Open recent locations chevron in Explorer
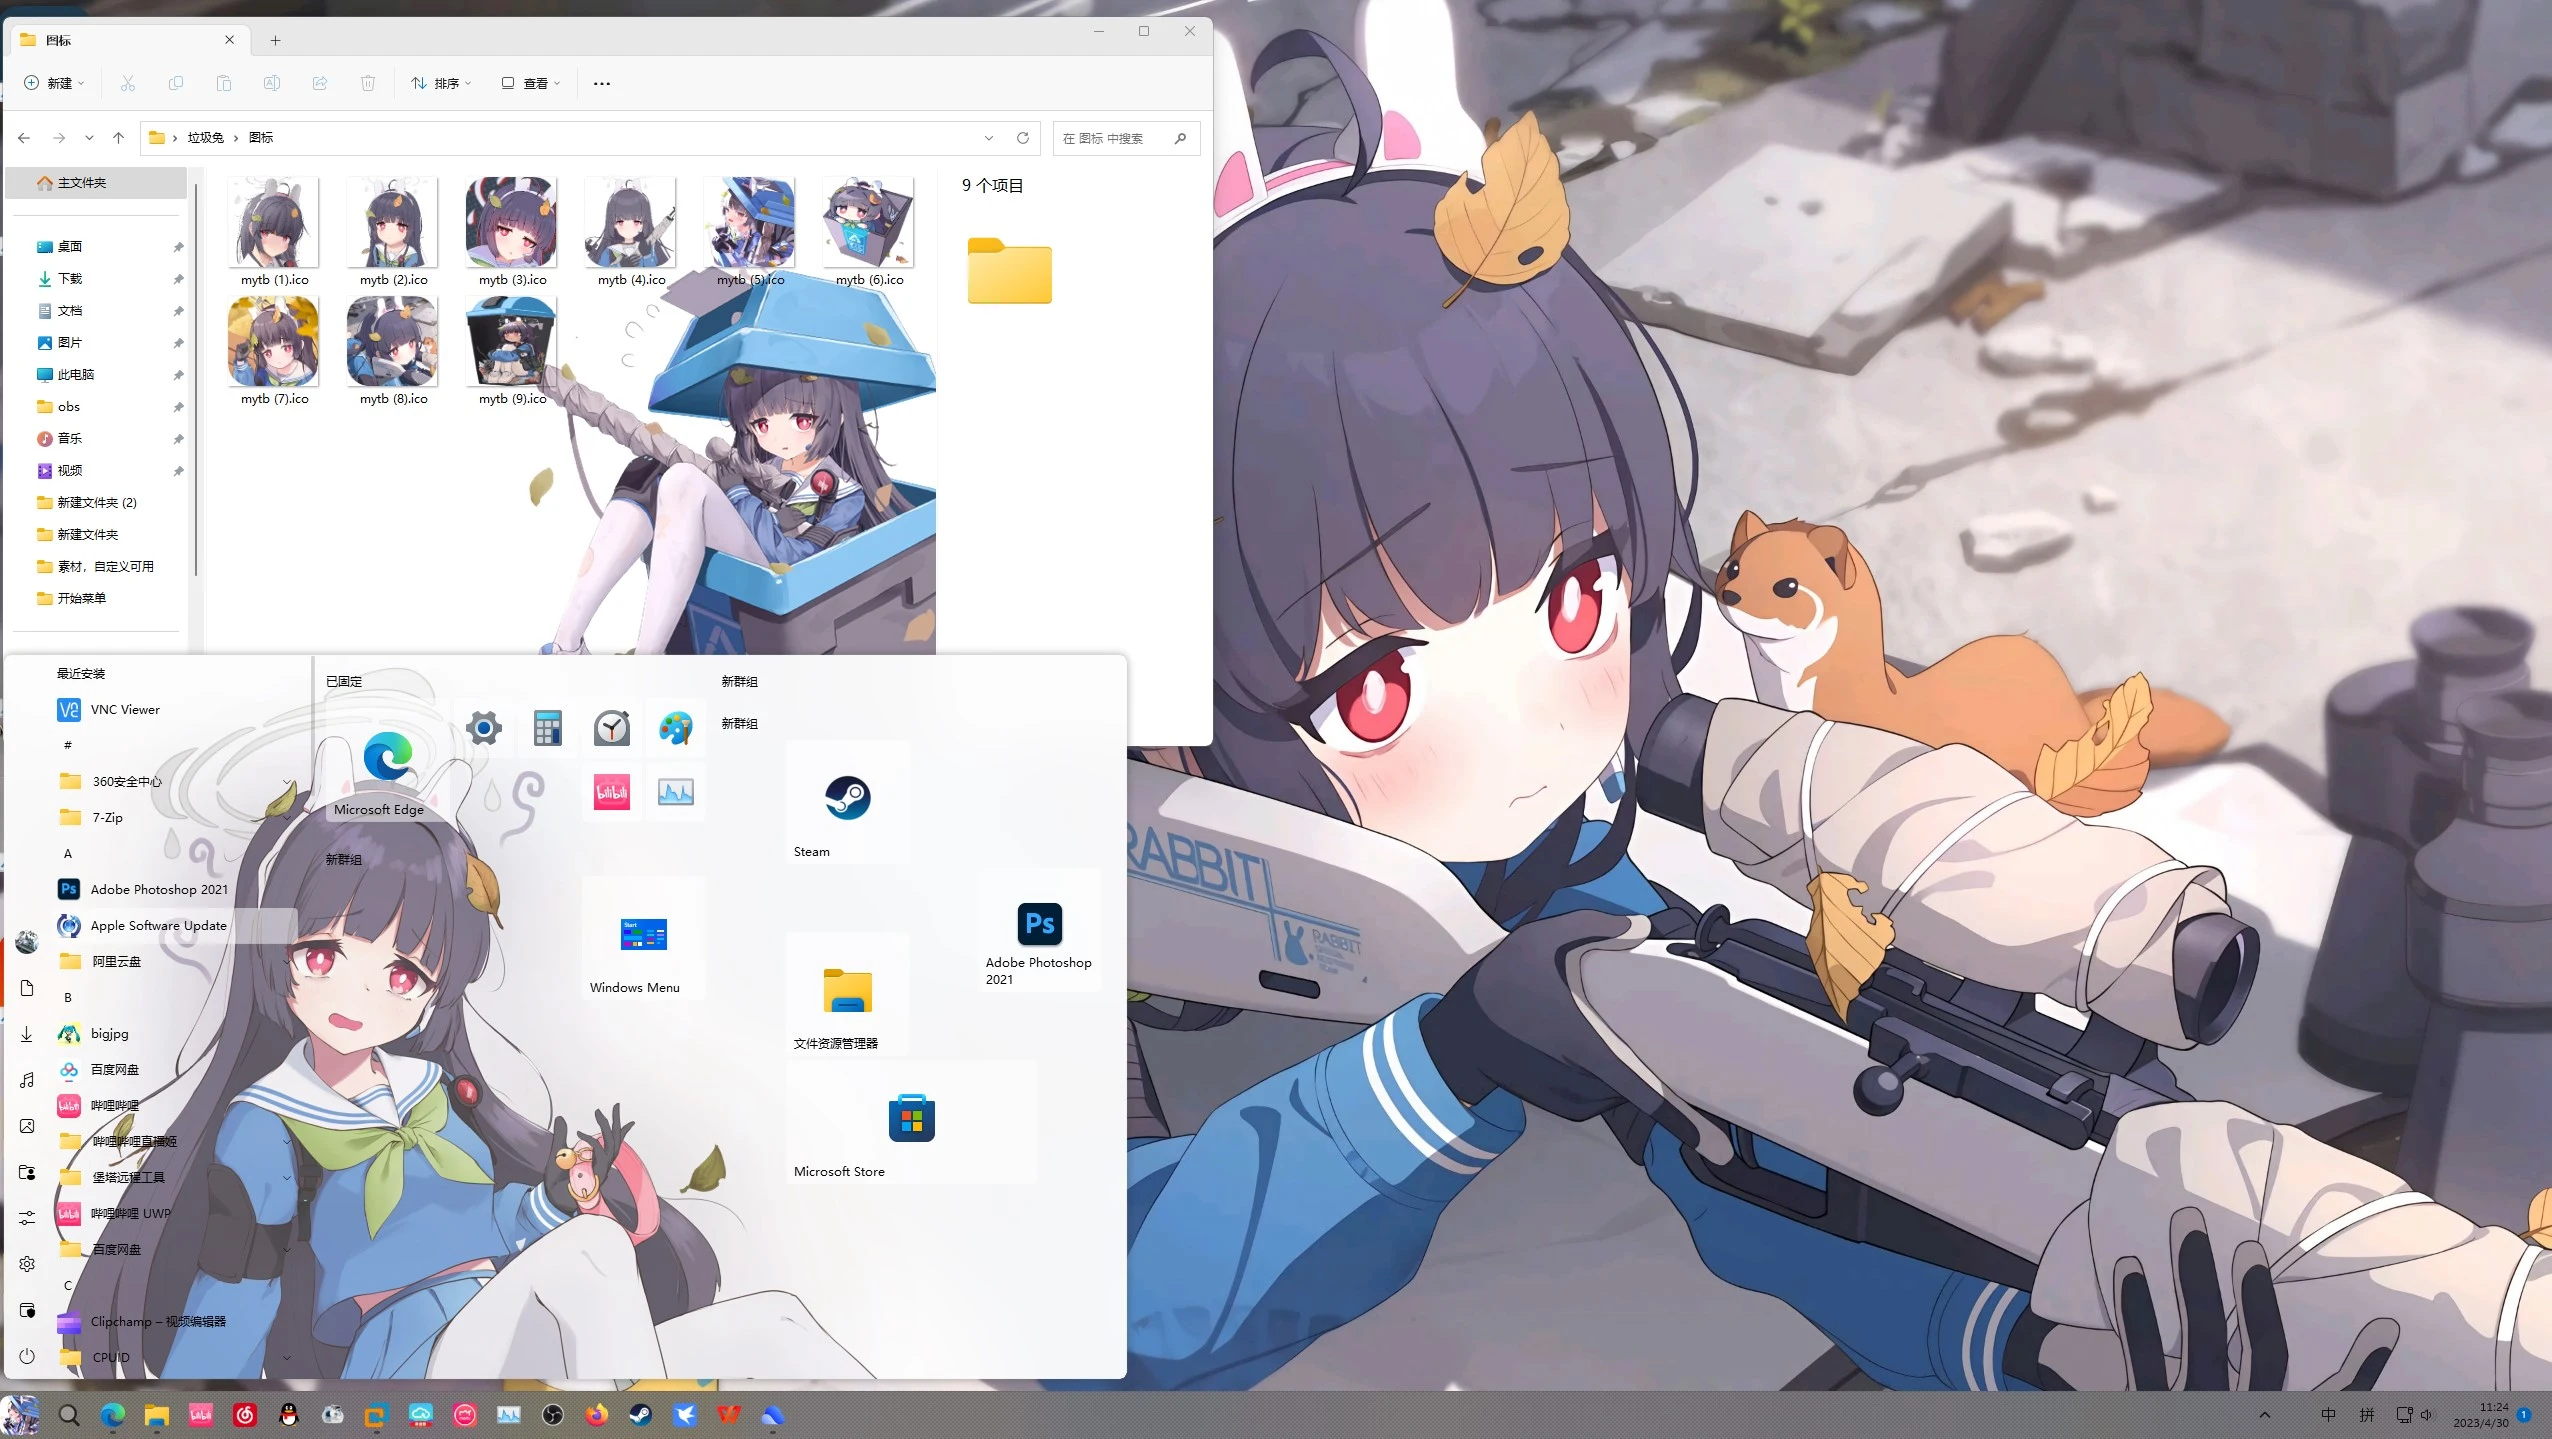Screen dimensions: 2552x1439 pos(89,138)
